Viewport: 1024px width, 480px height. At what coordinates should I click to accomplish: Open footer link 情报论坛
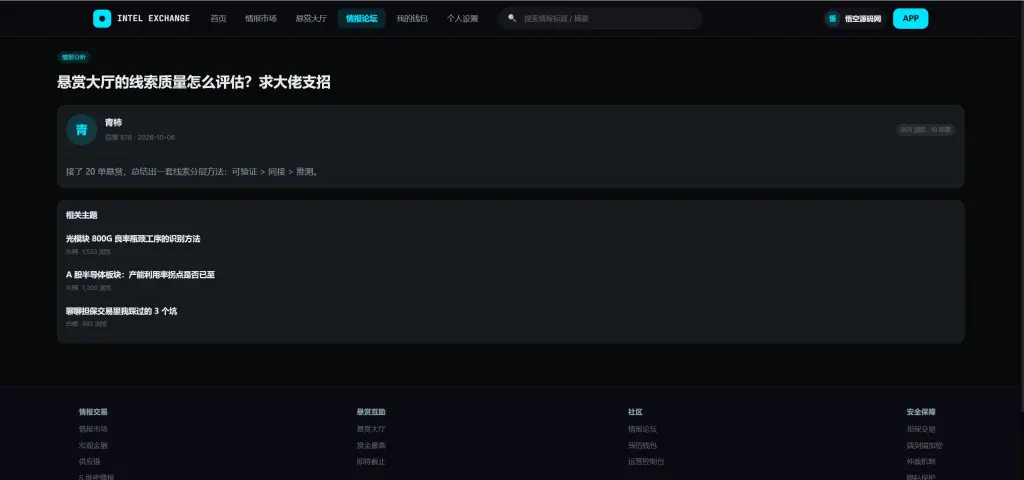[643, 429]
